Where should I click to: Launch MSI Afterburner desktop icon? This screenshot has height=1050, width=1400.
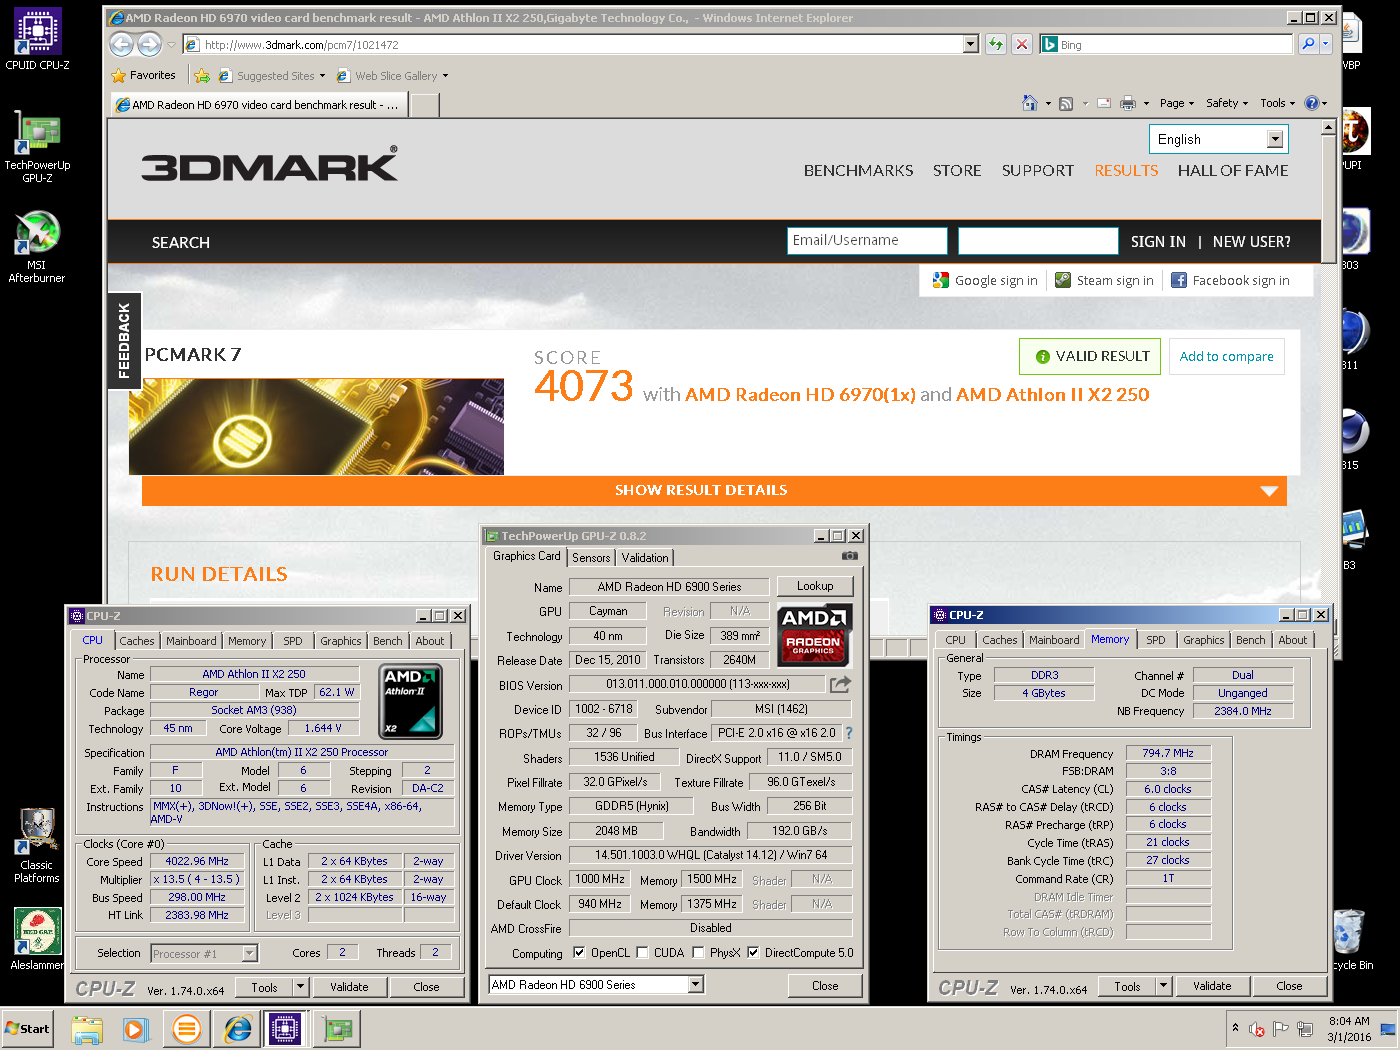(37, 247)
